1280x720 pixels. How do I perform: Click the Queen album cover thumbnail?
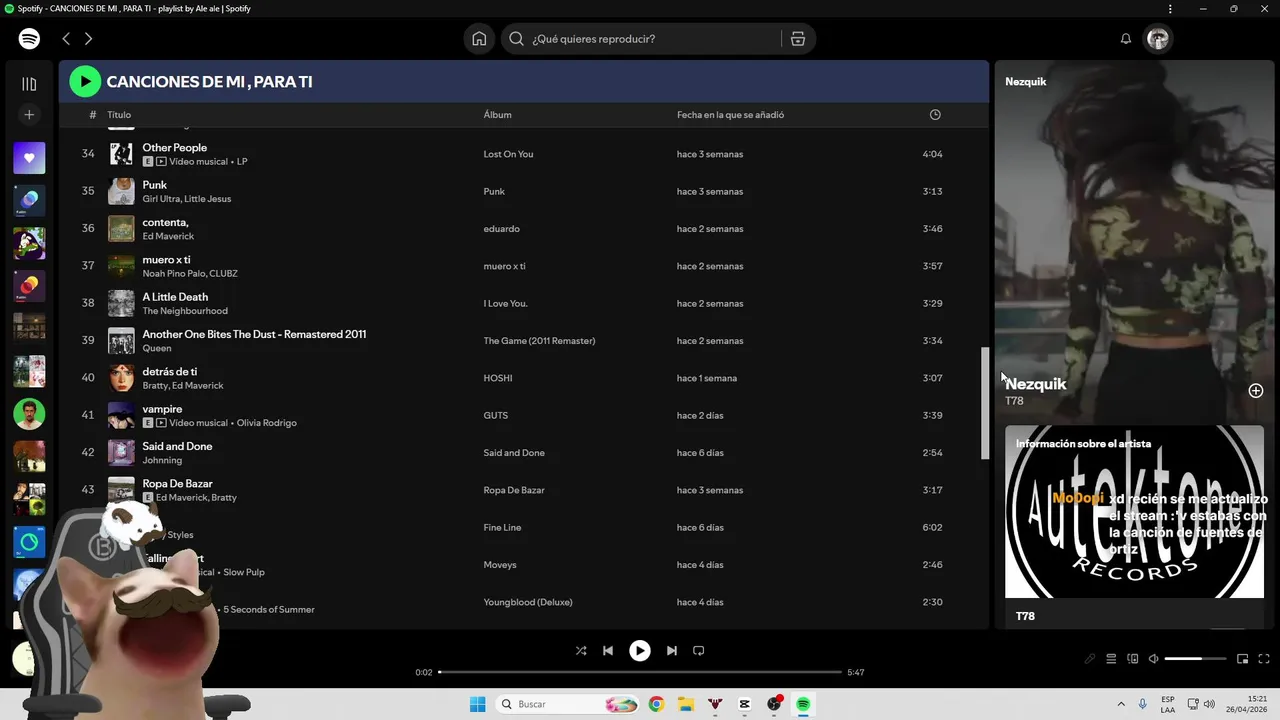click(121, 341)
